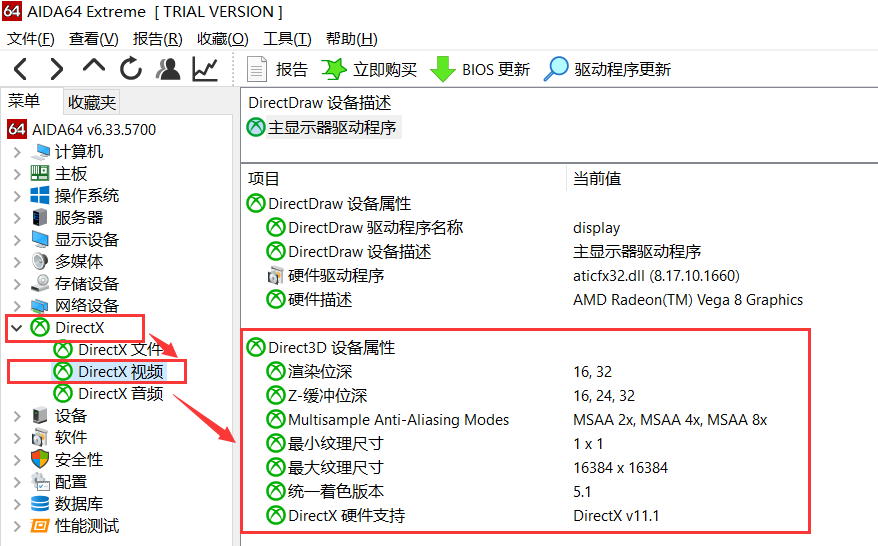878x546 pixels.
Task: Expand the 数据库 tree node
Action: [x=17, y=503]
